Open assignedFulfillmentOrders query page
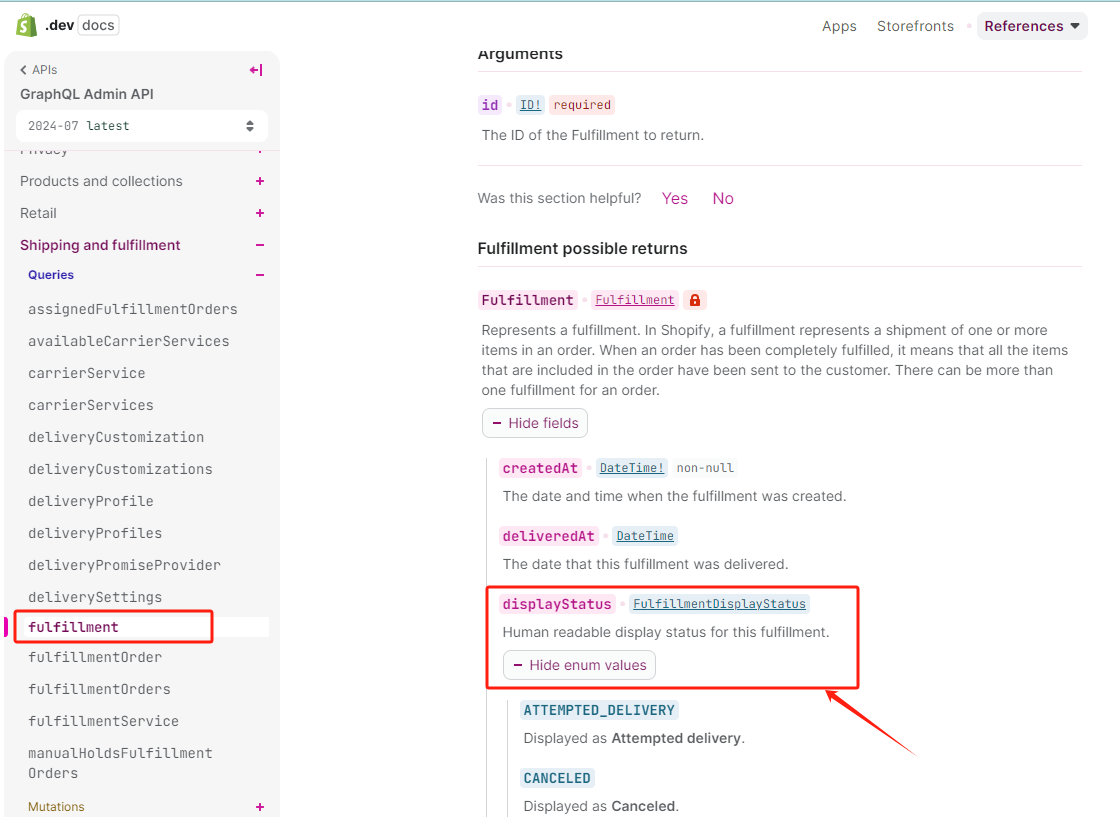This screenshot has height=817, width=1120. (x=133, y=309)
